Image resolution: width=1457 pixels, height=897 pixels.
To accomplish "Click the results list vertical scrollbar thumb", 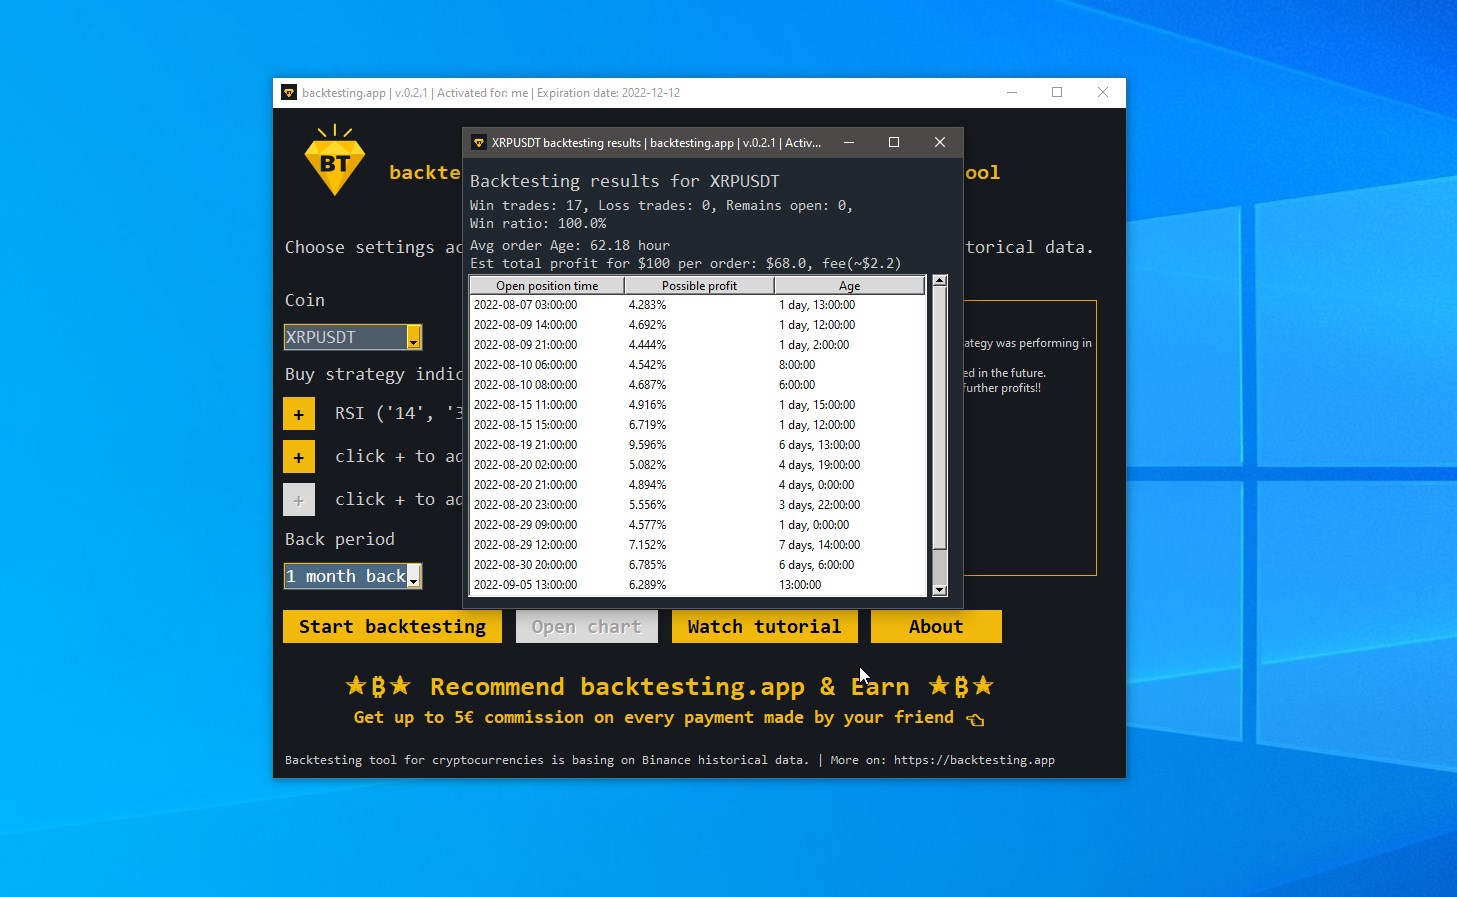I will tap(939, 419).
